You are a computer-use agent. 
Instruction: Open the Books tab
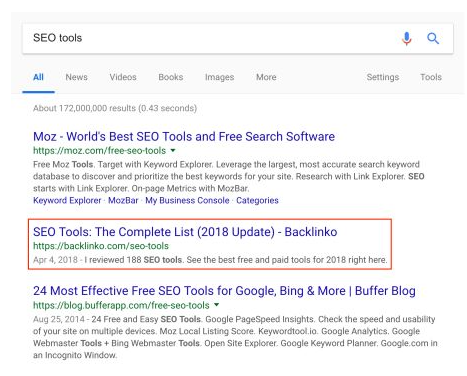171,77
